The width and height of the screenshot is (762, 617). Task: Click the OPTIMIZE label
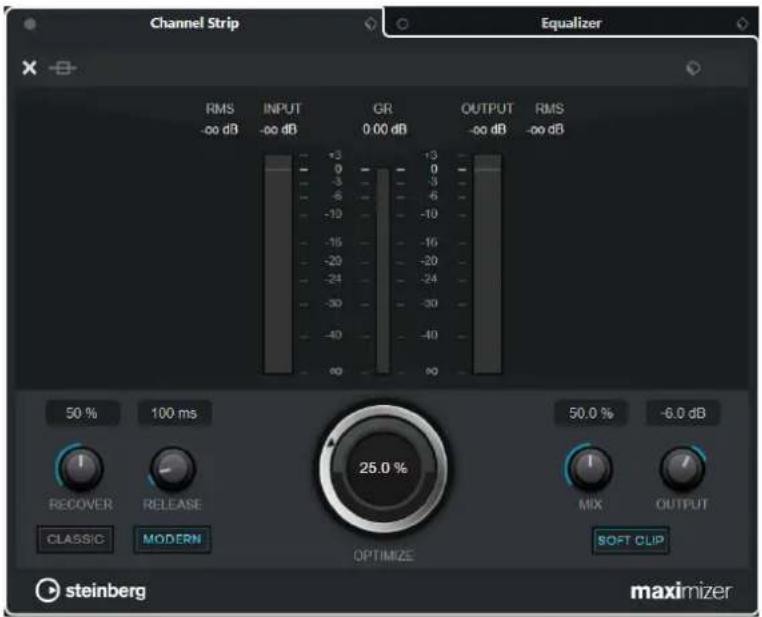pyautogui.click(x=383, y=555)
